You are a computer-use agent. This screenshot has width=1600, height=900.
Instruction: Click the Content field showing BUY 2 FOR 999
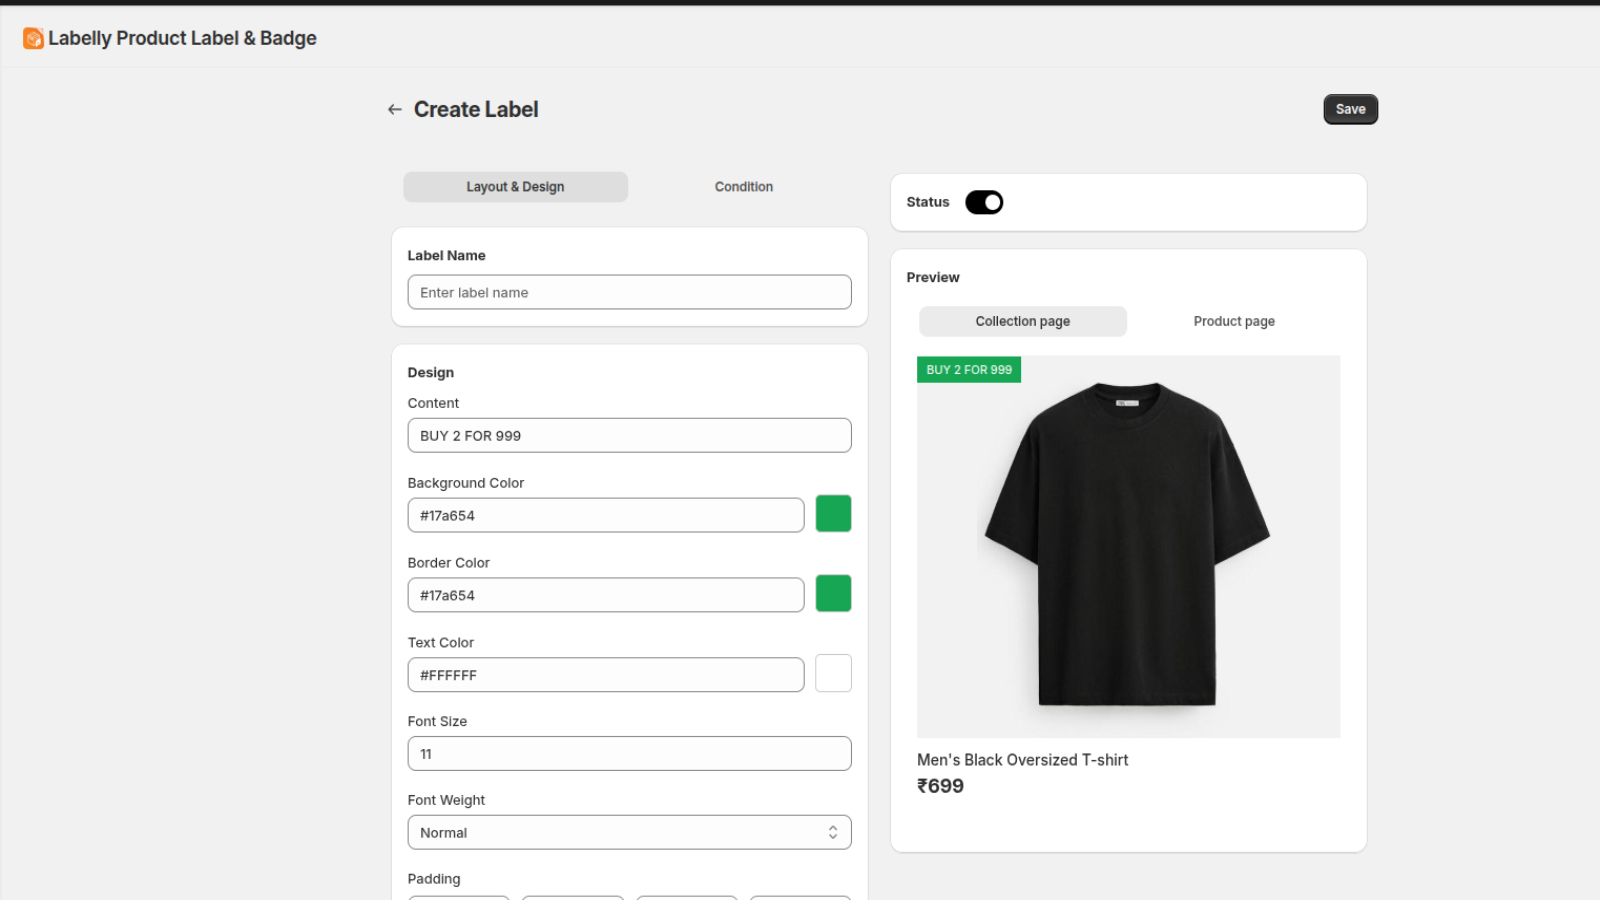[629, 435]
